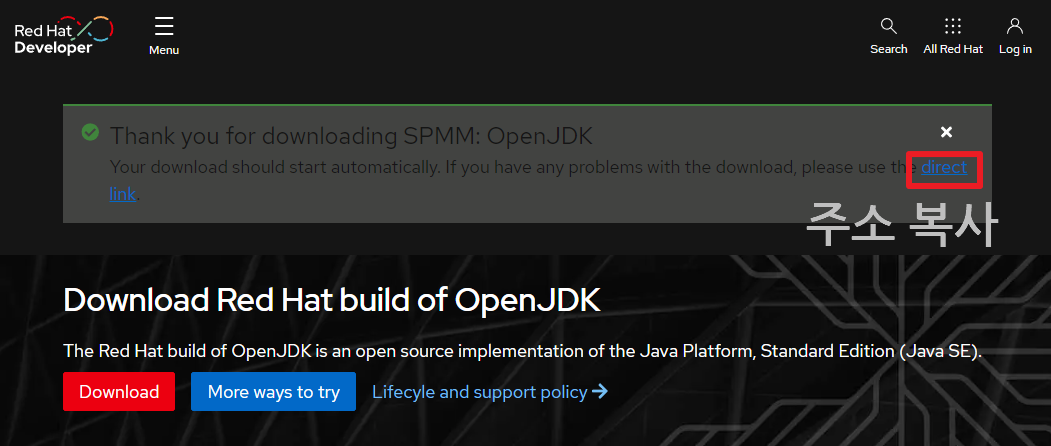
Task: Dismiss the thank-you notification with the X
Action: [x=946, y=132]
